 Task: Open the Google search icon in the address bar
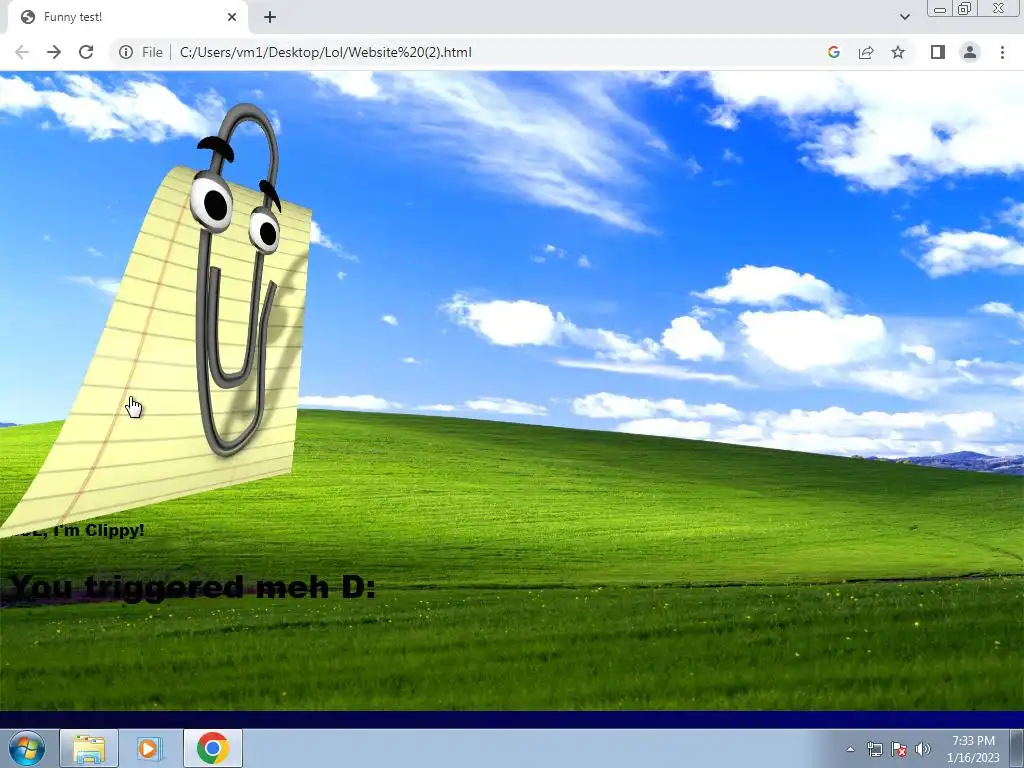[833, 52]
